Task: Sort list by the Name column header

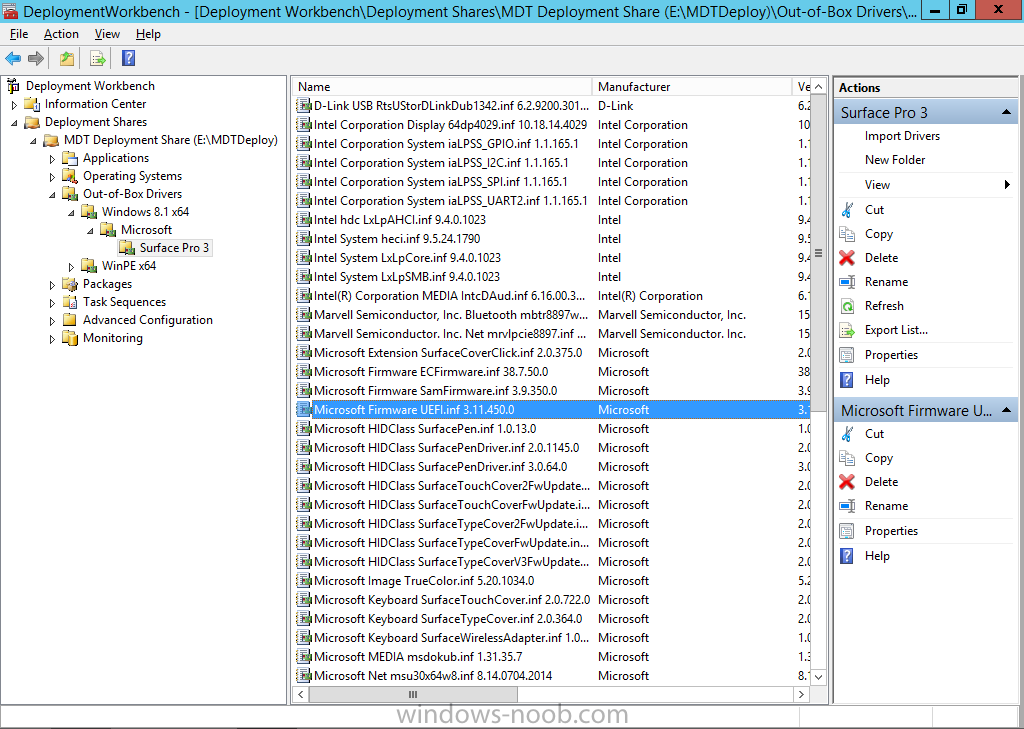Action: (442, 86)
